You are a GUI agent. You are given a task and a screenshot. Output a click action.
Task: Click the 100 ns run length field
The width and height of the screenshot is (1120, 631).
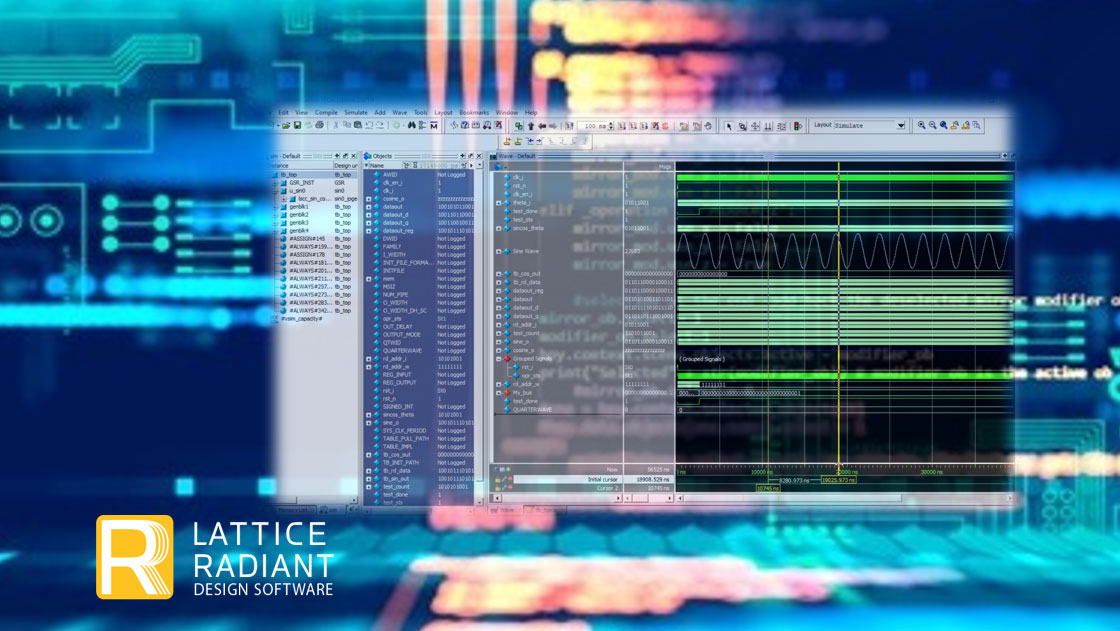click(594, 127)
